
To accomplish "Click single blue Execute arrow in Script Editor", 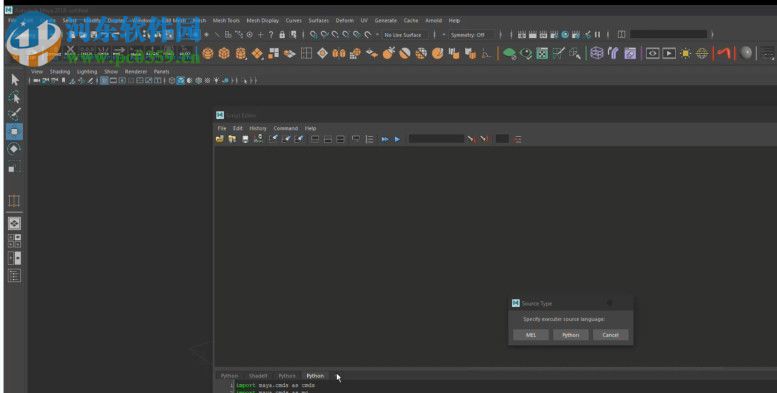I will coord(397,139).
